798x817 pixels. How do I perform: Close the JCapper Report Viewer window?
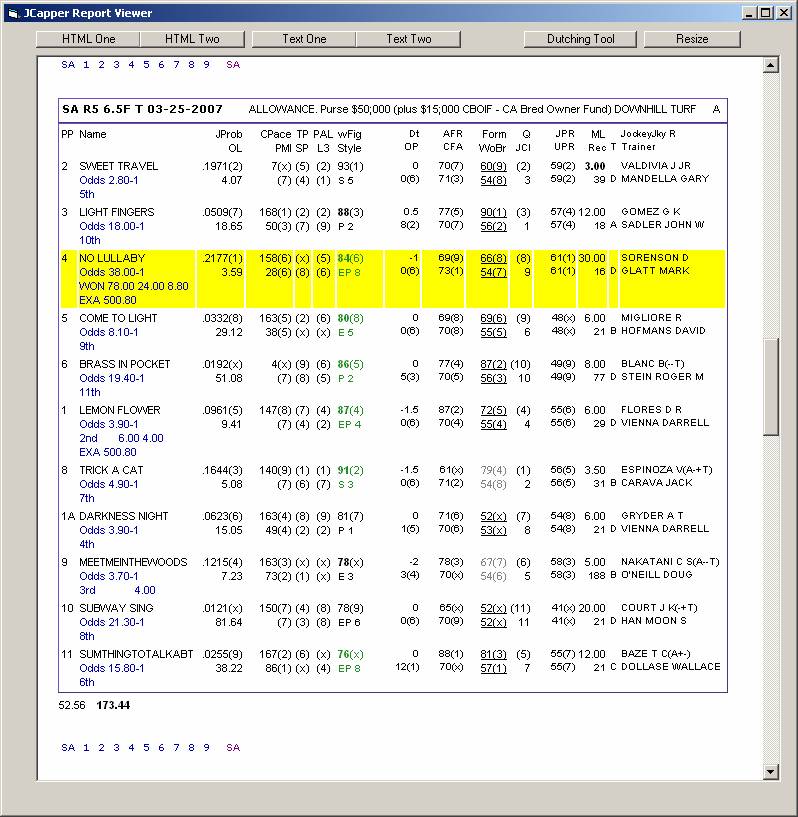click(x=783, y=13)
